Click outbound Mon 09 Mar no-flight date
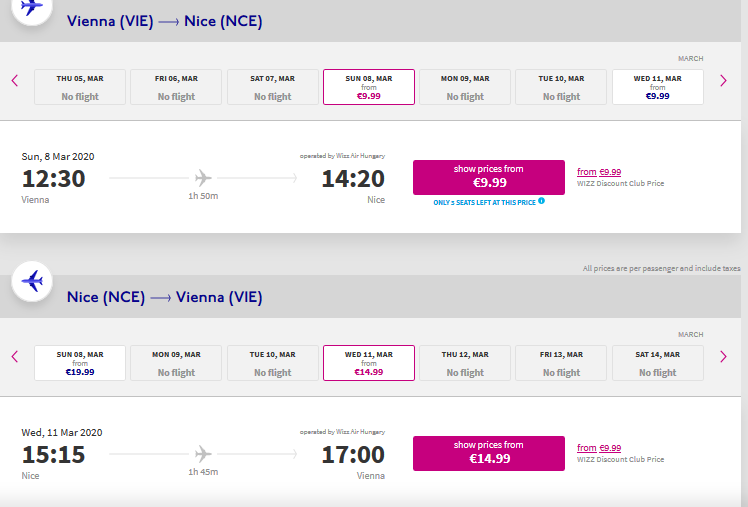The width and height of the screenshot is (748, 507). click(x=465, y=87)
